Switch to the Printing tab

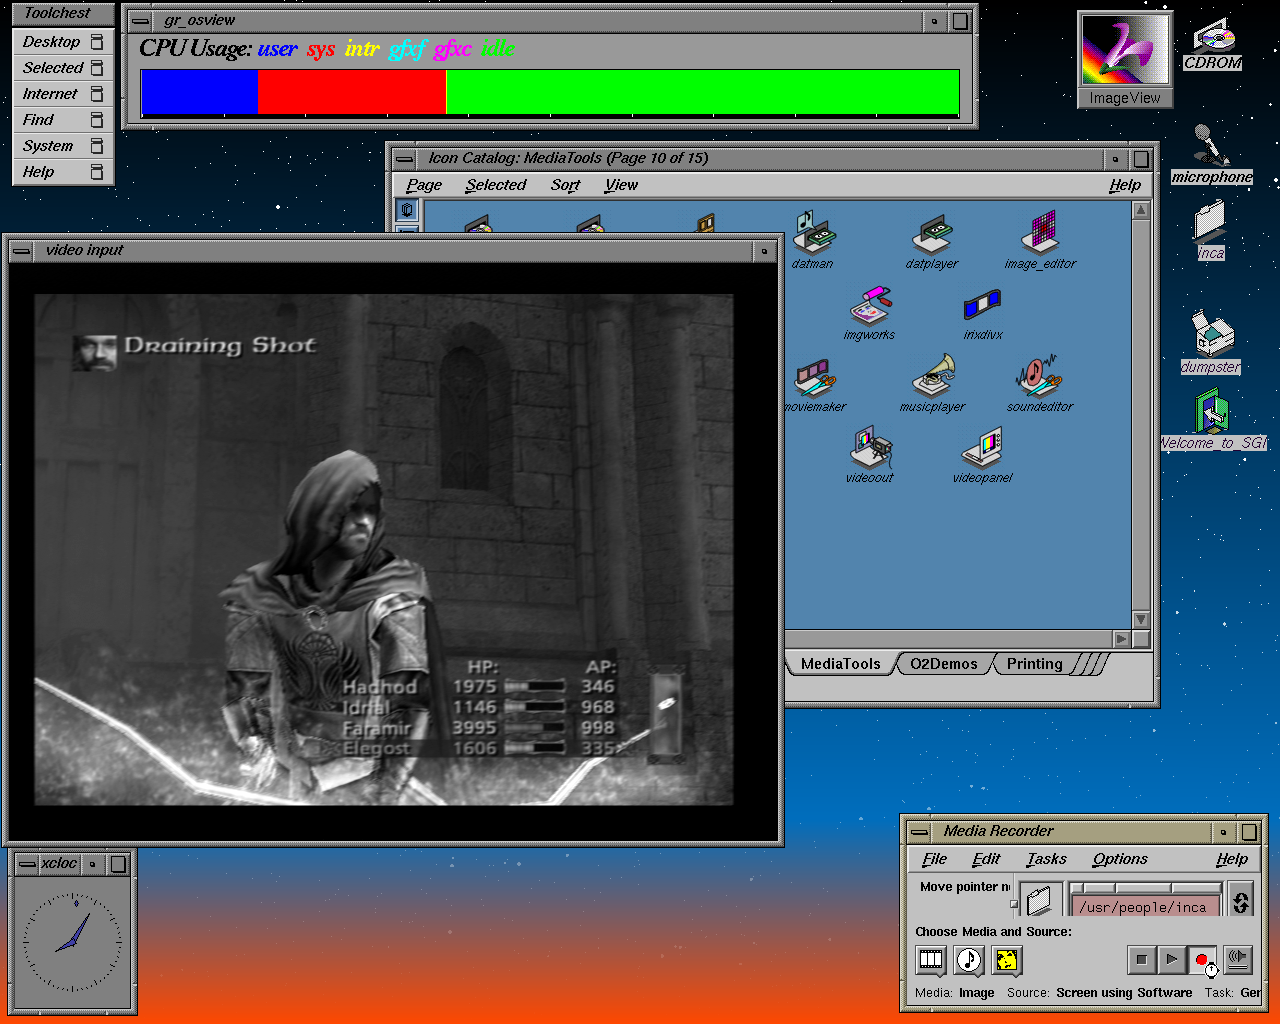[x=1034, y=664]
